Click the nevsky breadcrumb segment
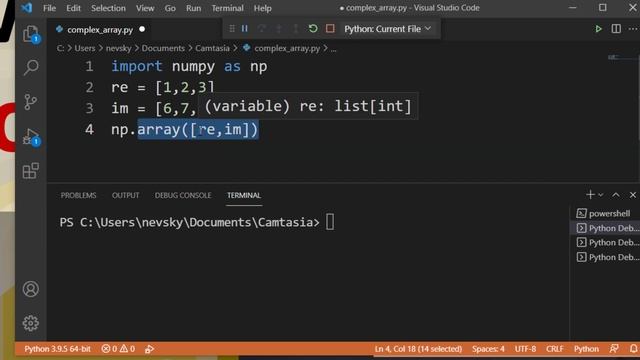 point(118,48)
